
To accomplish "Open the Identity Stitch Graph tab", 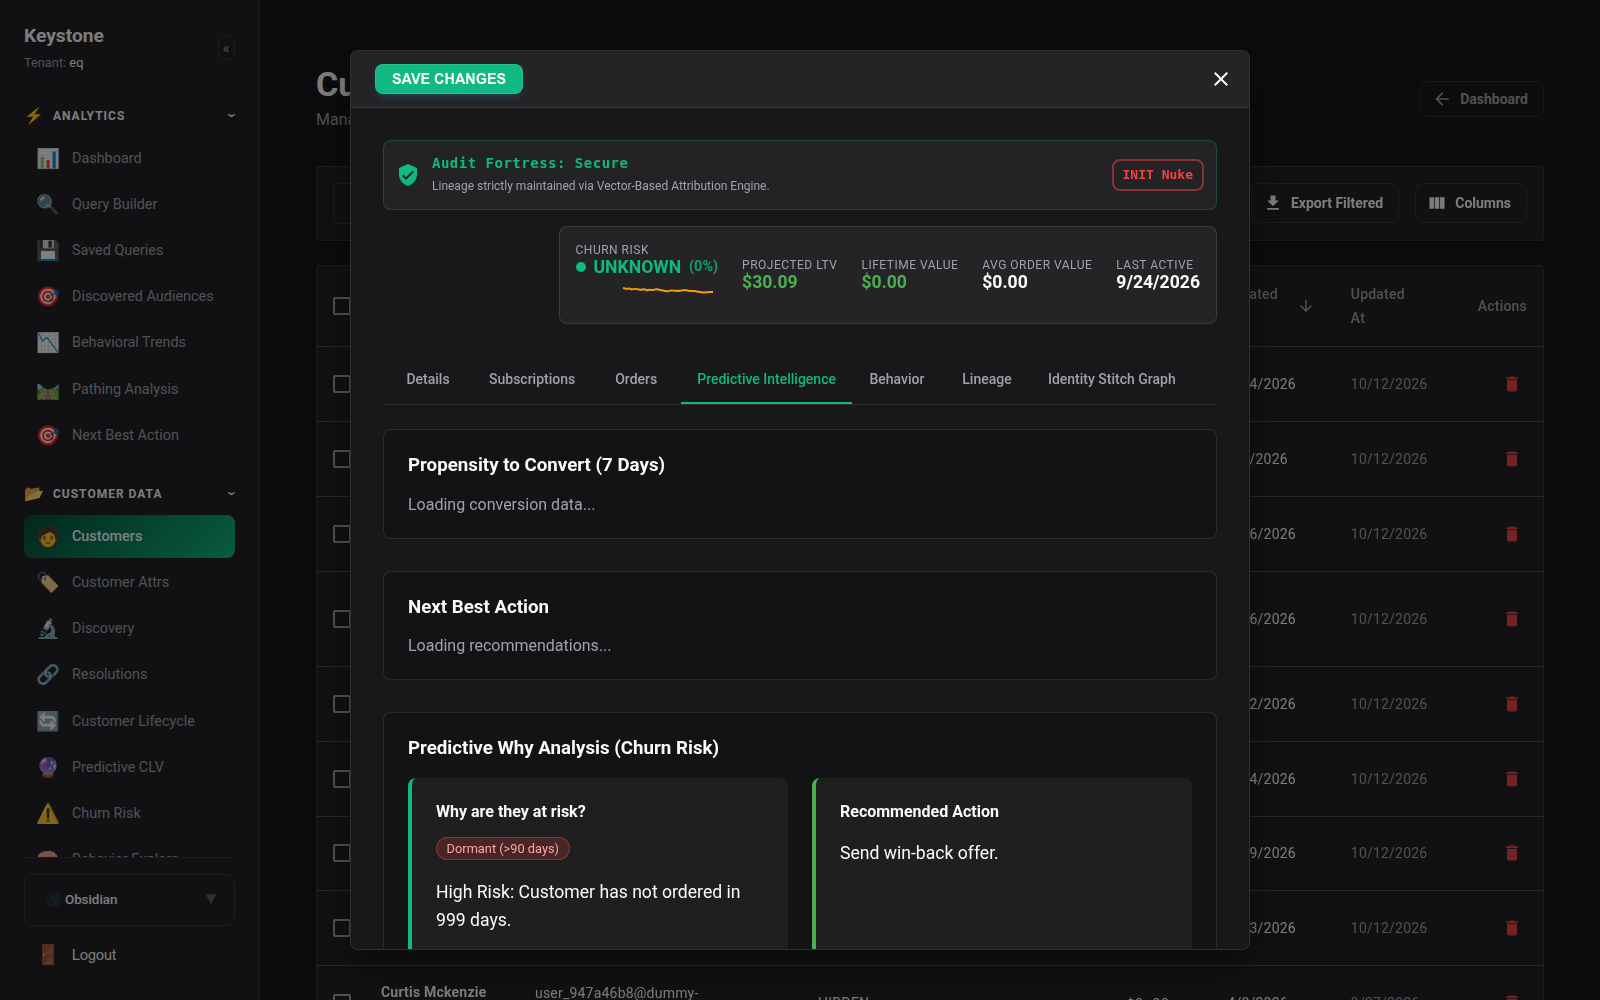I will (1112, 379).
